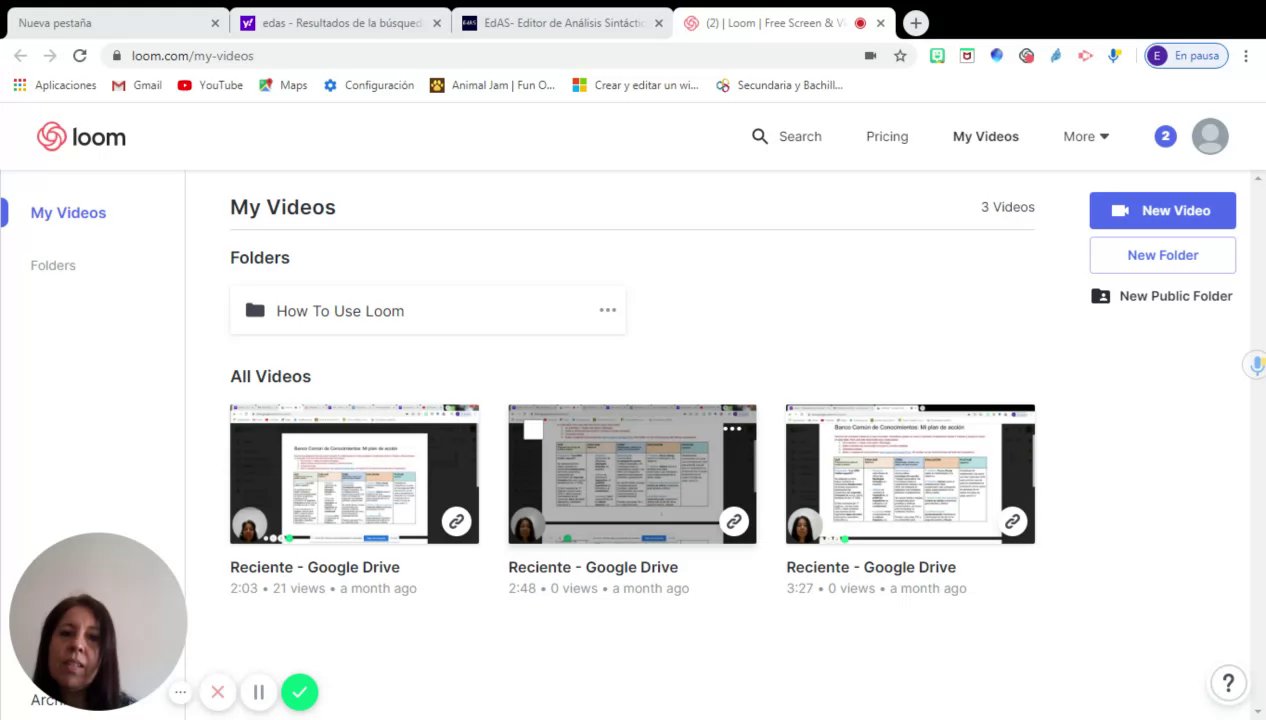Viewport: 1266px width, 720px height.
Task: Open a new Chrome tab with plus
Action: click(916, 23)
